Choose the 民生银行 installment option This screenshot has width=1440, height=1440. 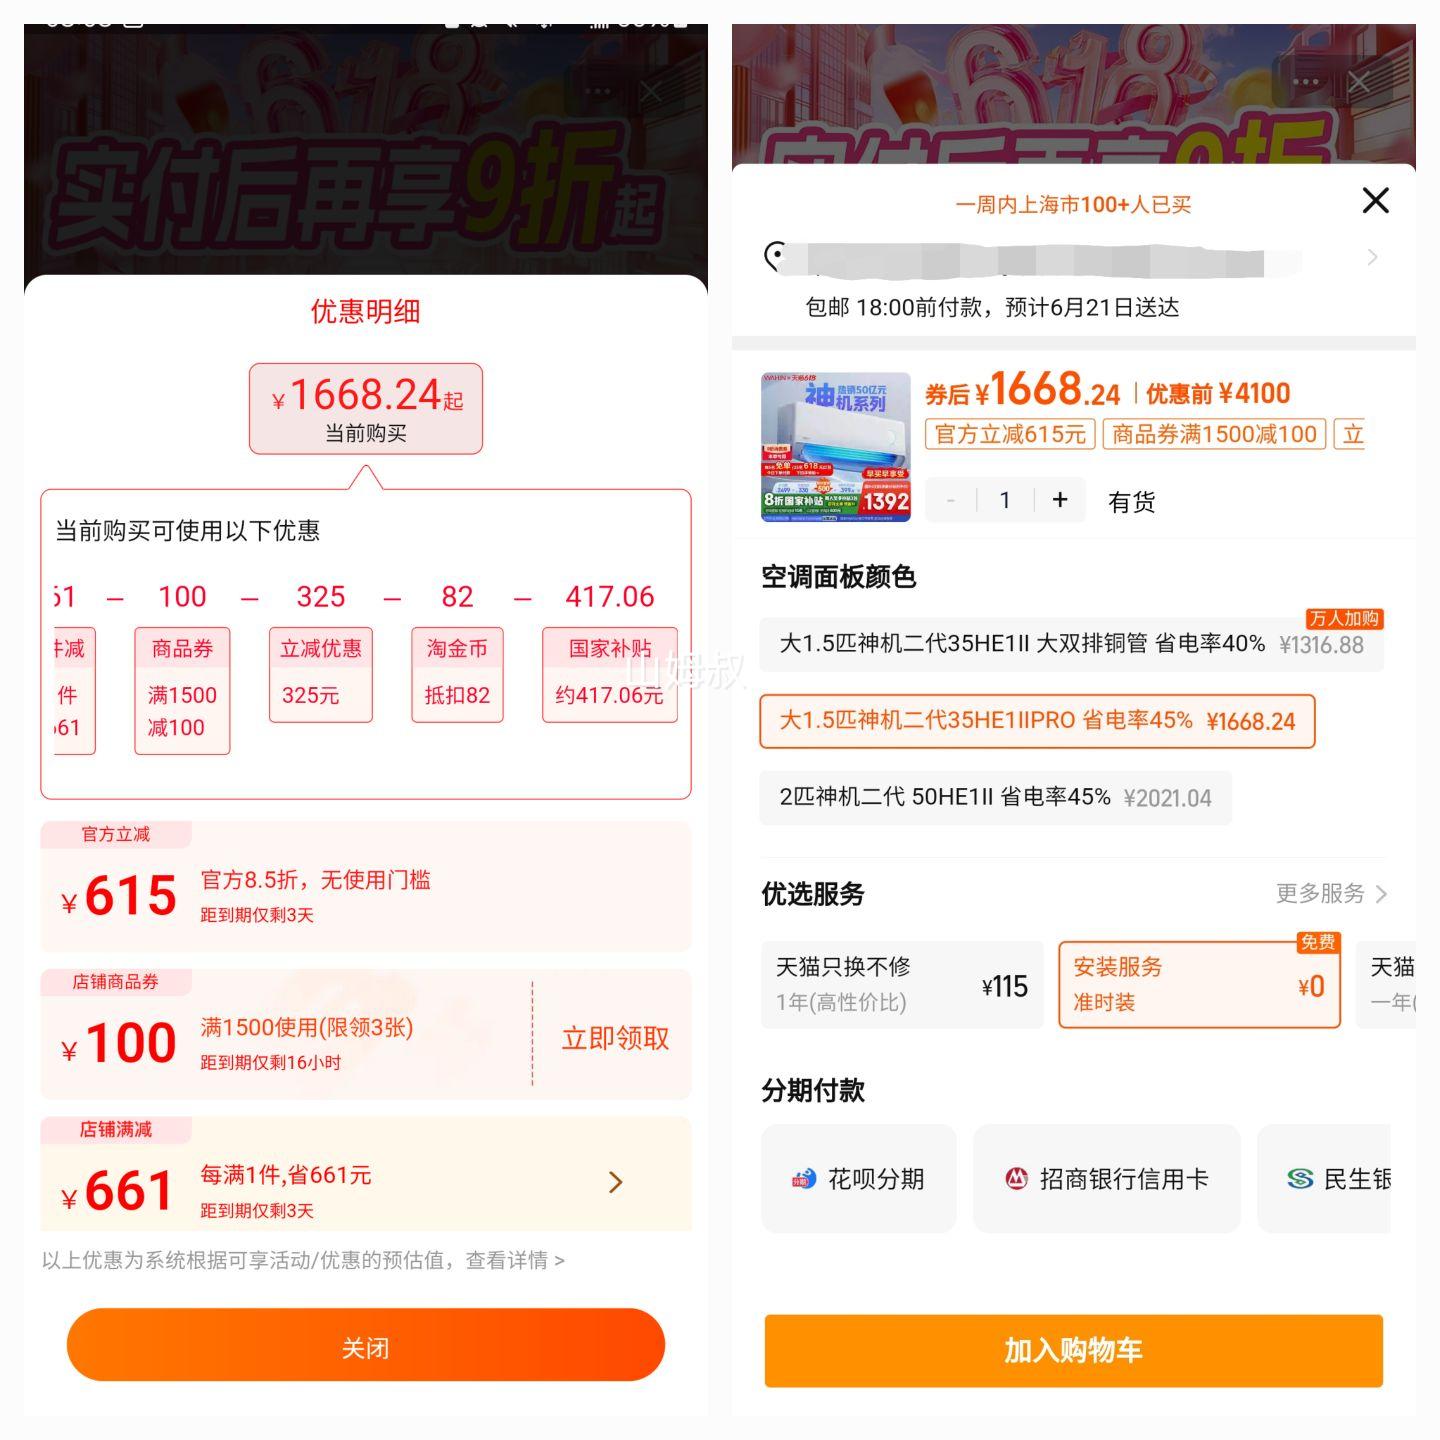tap(1324, 1179)
